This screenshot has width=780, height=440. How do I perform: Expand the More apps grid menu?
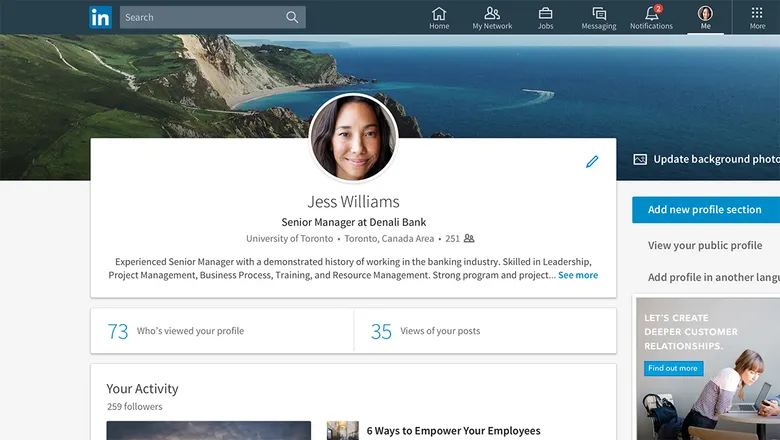757,17
